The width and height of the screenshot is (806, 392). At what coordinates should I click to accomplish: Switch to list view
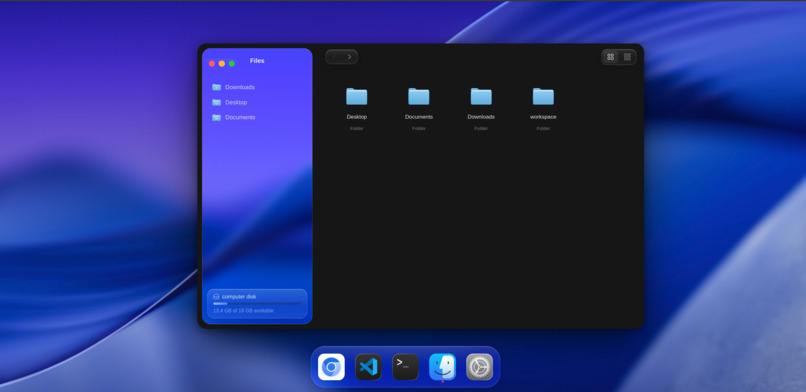pos(627,57)
